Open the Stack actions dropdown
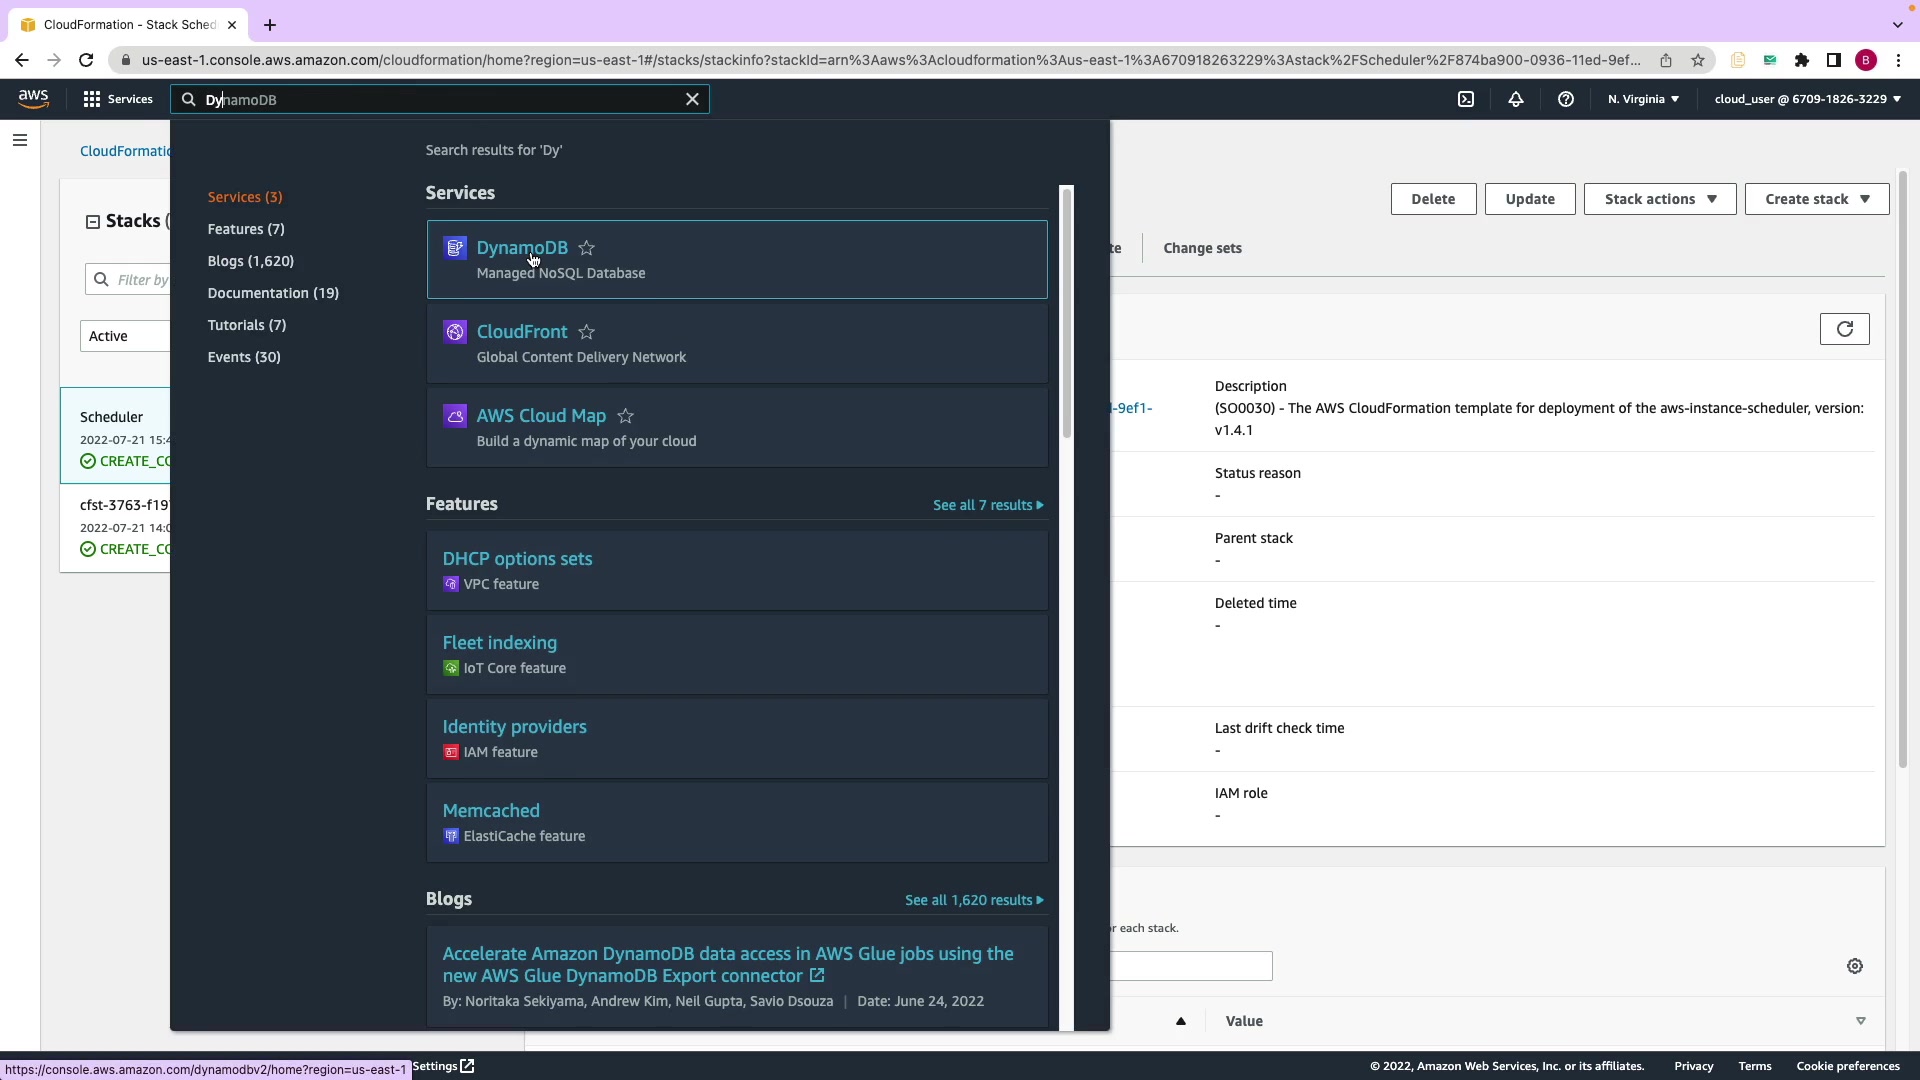 pyautogui.click(x=1660, y=199)
